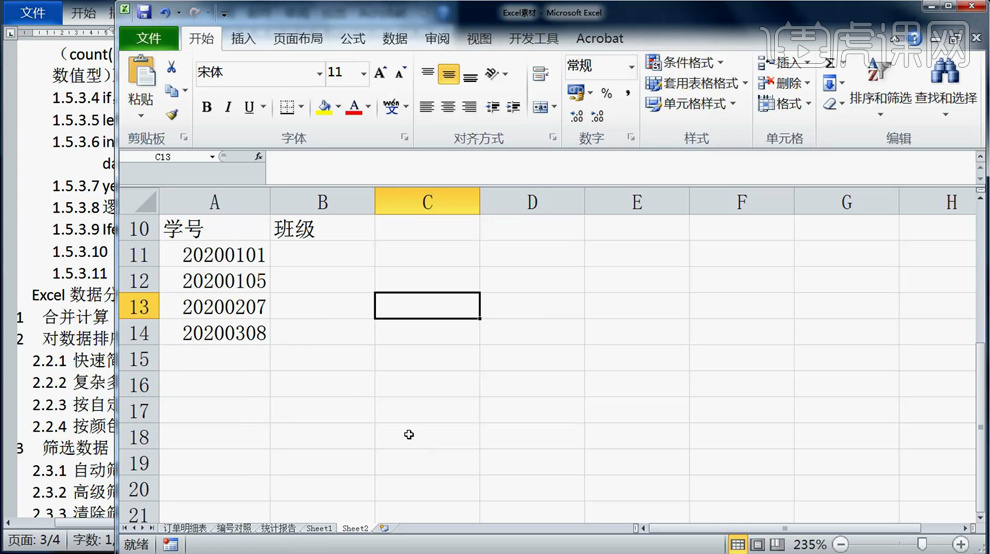The width and height of the screenshot is (990, 554).
Task: Click the Clear eraser icon
Action: (x=830, y=104)
